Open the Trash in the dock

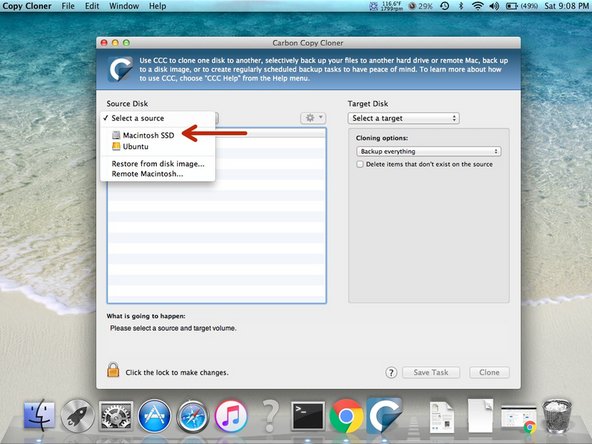[x=557, y=416]
